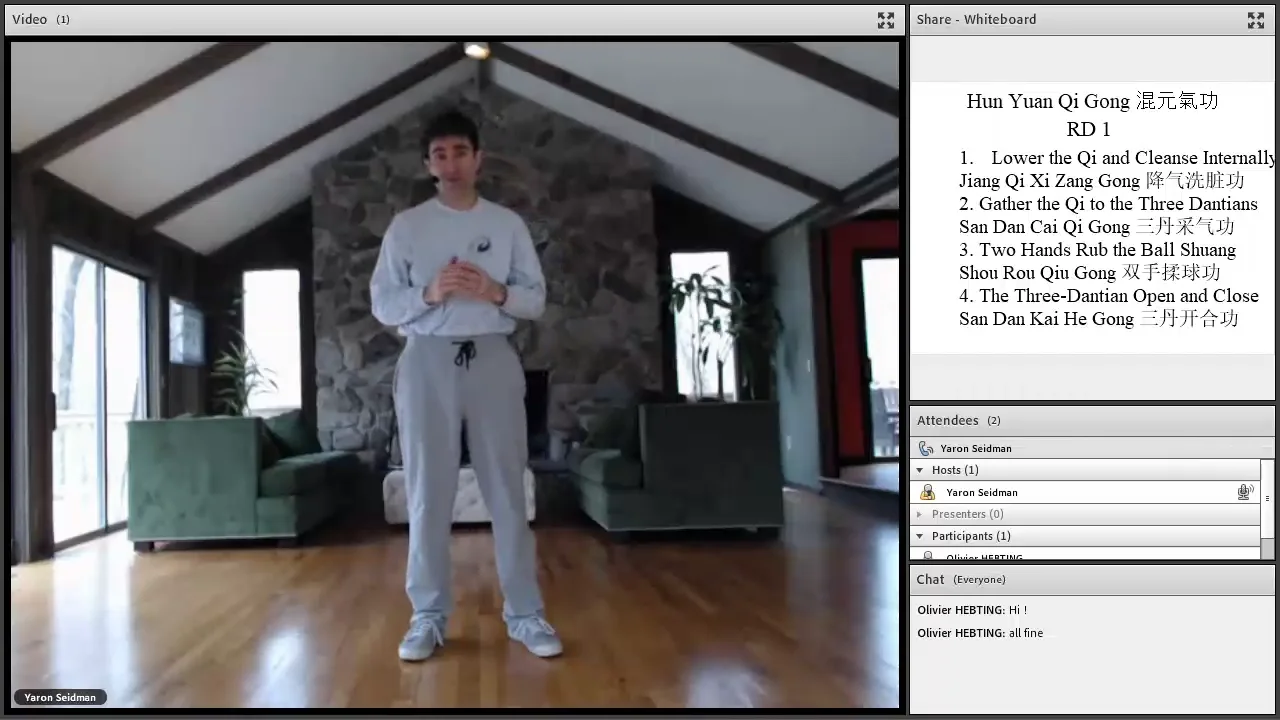Screen dimensions: 1280x720
Task: Maximize the Share Whiteboard pod
Action: [1256, 20]
